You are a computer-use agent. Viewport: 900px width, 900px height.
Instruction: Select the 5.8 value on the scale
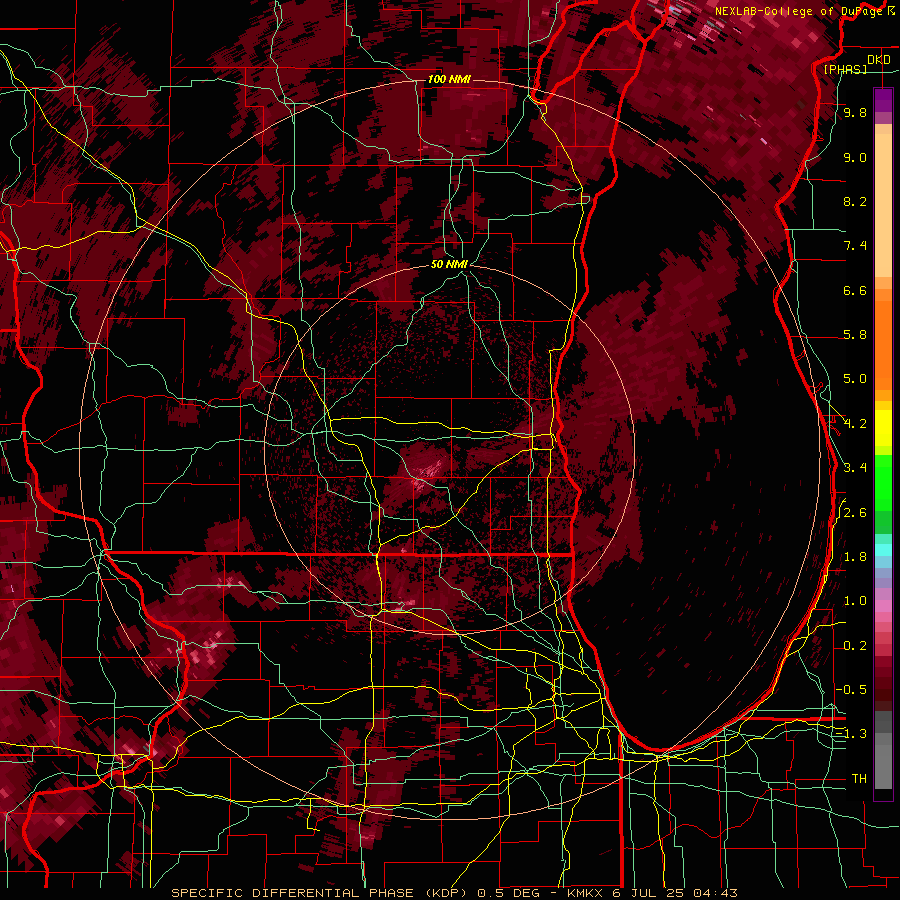[855, 335]
